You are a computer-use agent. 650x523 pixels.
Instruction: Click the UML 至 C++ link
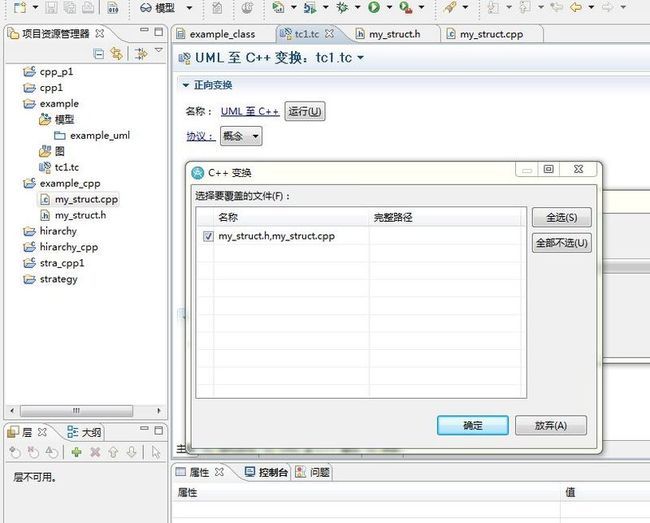[250, 111]
